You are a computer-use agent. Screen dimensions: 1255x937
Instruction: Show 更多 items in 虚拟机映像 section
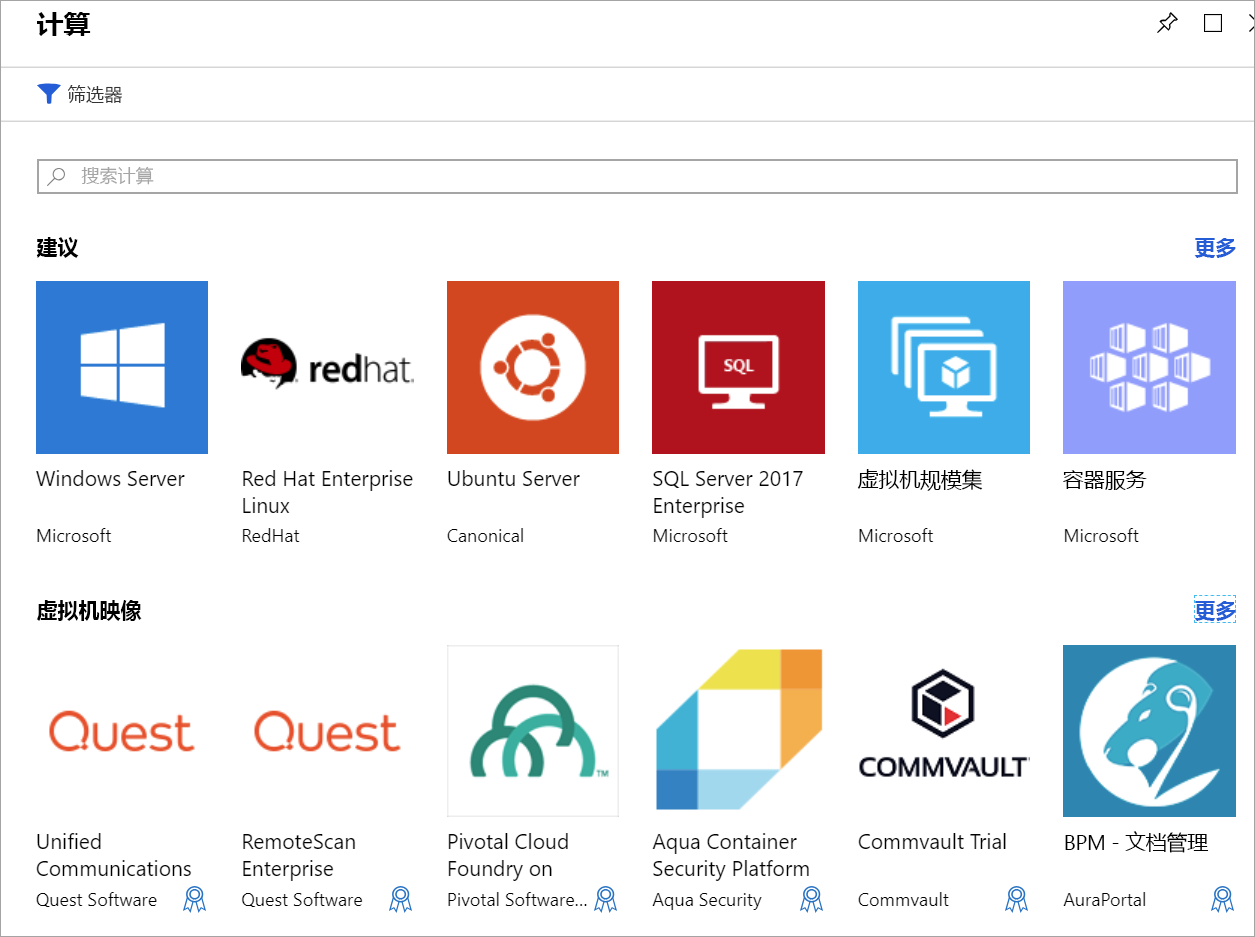pos(1215,610)
